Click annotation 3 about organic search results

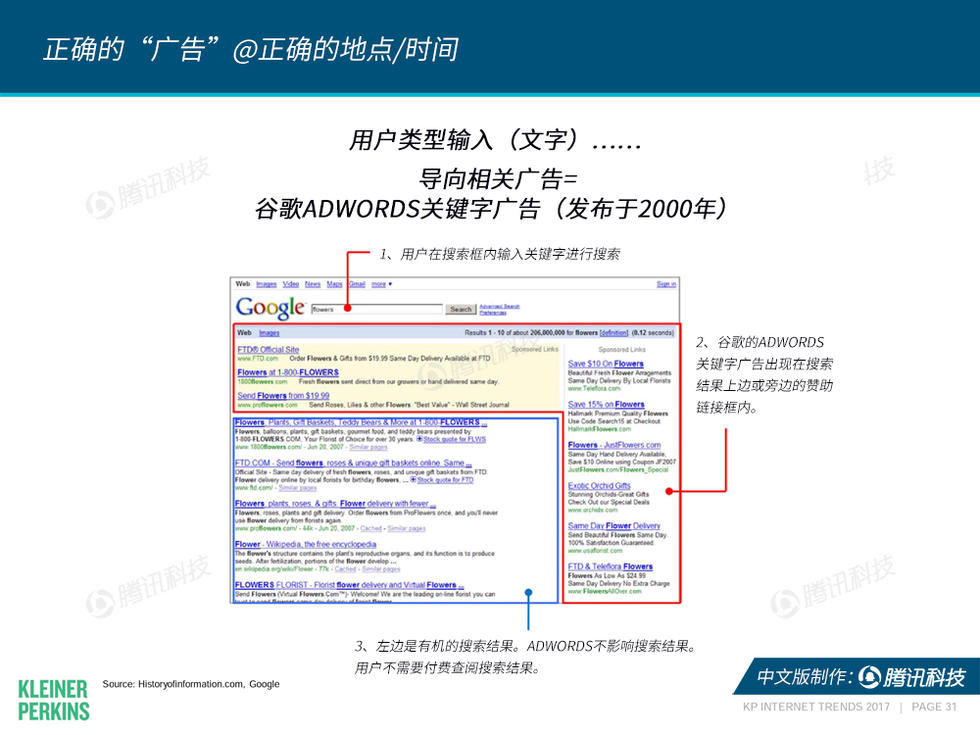pyautogui.click(x=525, y=657)
